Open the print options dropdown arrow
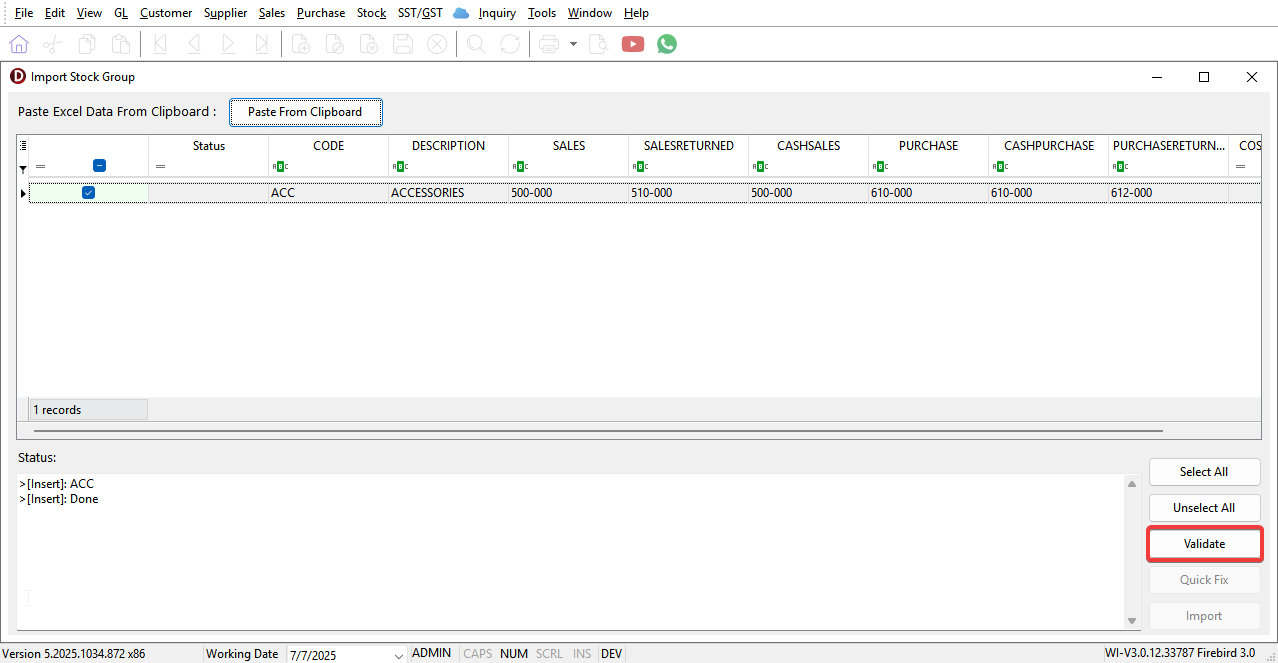This screenshot has height=663, width=1278. click(x=573, y=44)
